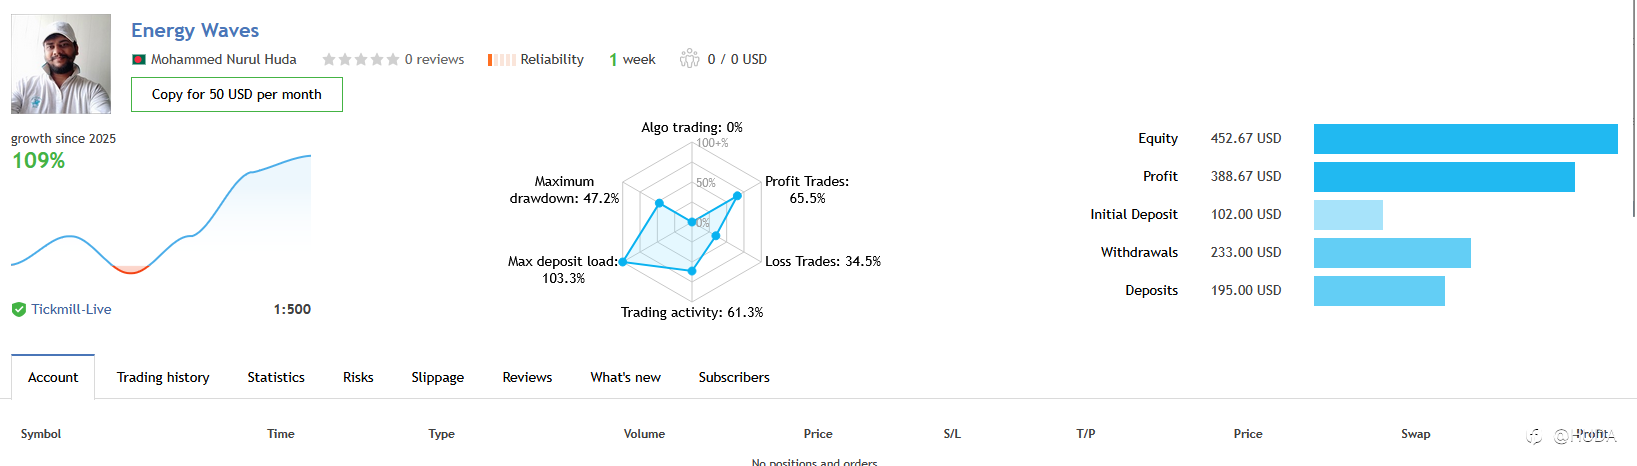
Task: Open Mohammed Nurul Huda's profile link
Action: point(224,60)
